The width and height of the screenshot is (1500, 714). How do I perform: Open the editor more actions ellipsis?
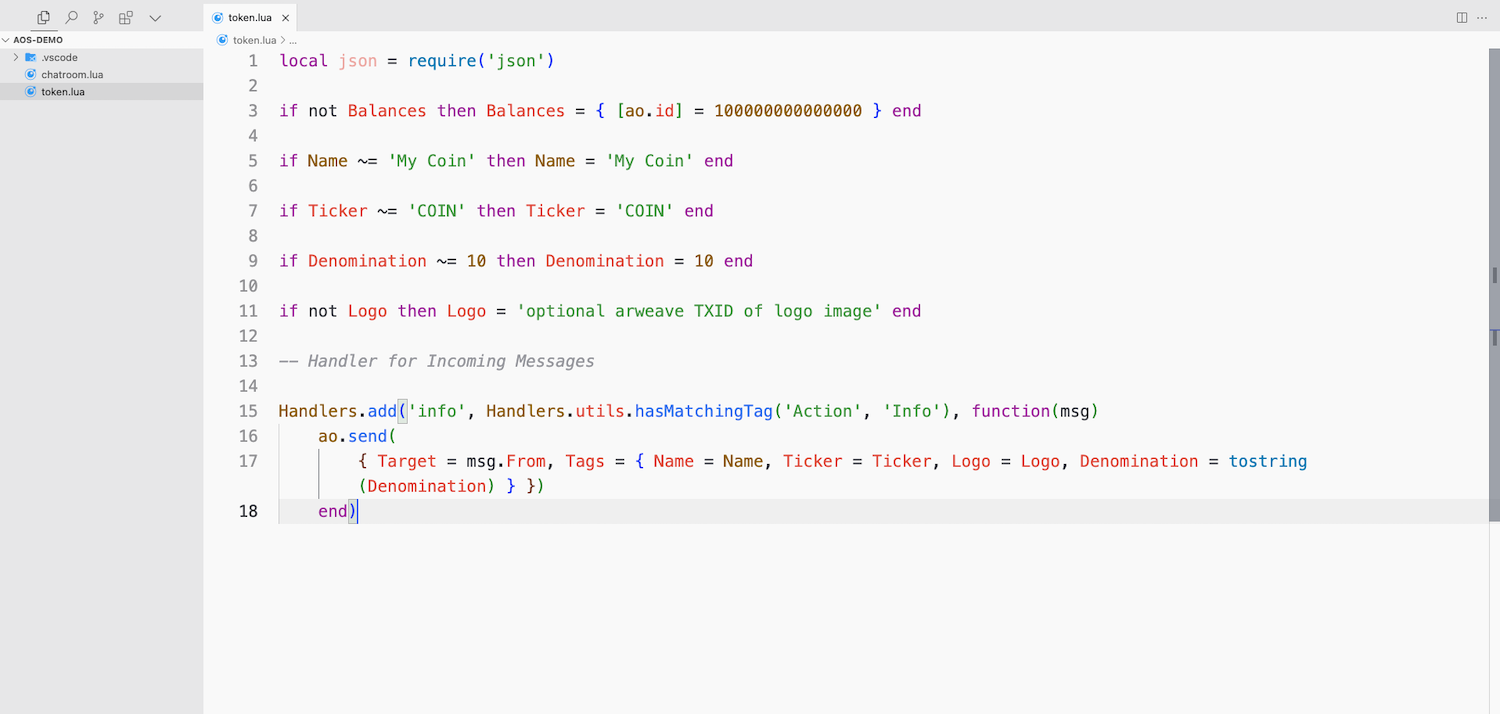click(x=1483, y=17)
